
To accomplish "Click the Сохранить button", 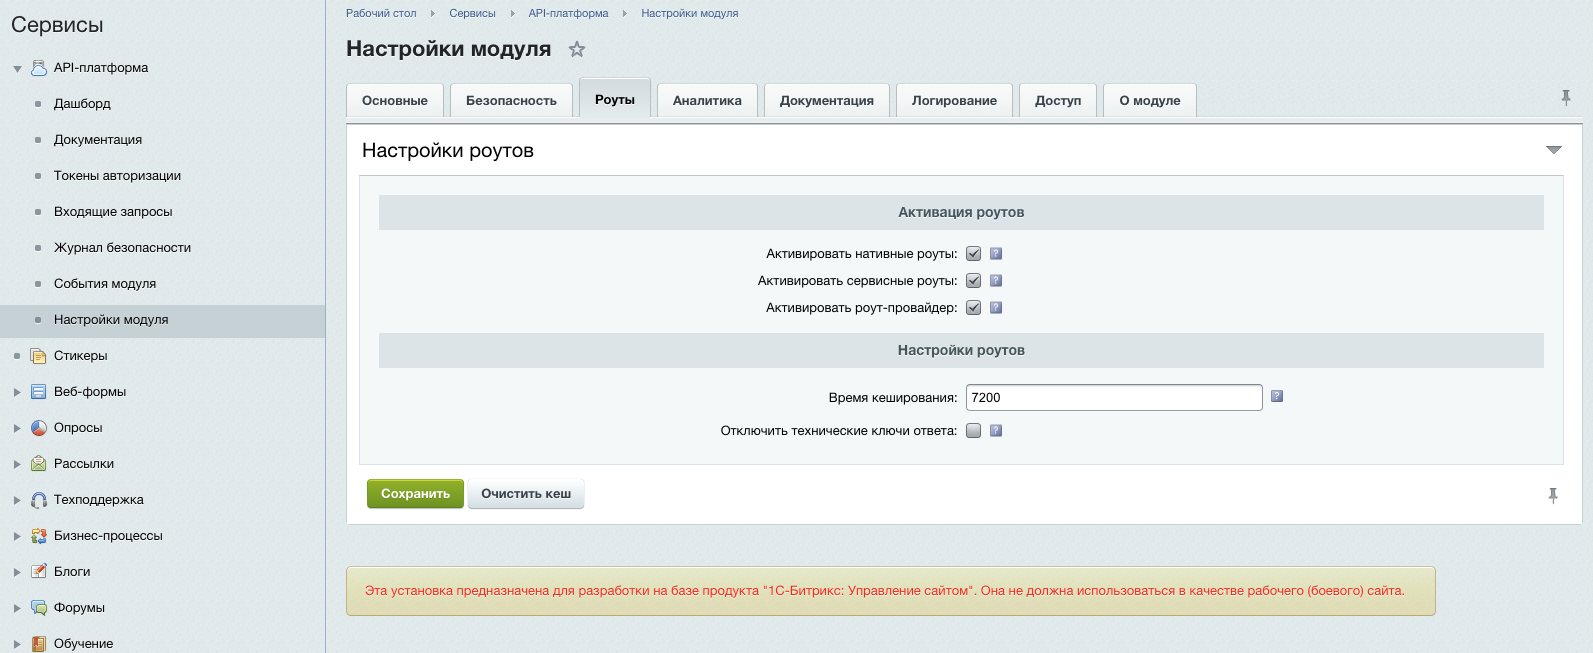I will tap(415, 494).
